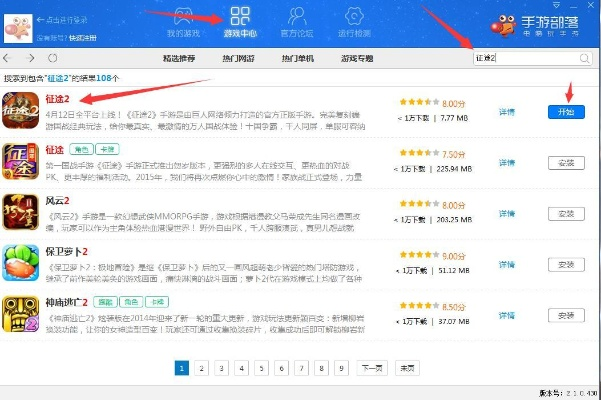Click the 征途2 star rating 8.00分

pos(432,103)
